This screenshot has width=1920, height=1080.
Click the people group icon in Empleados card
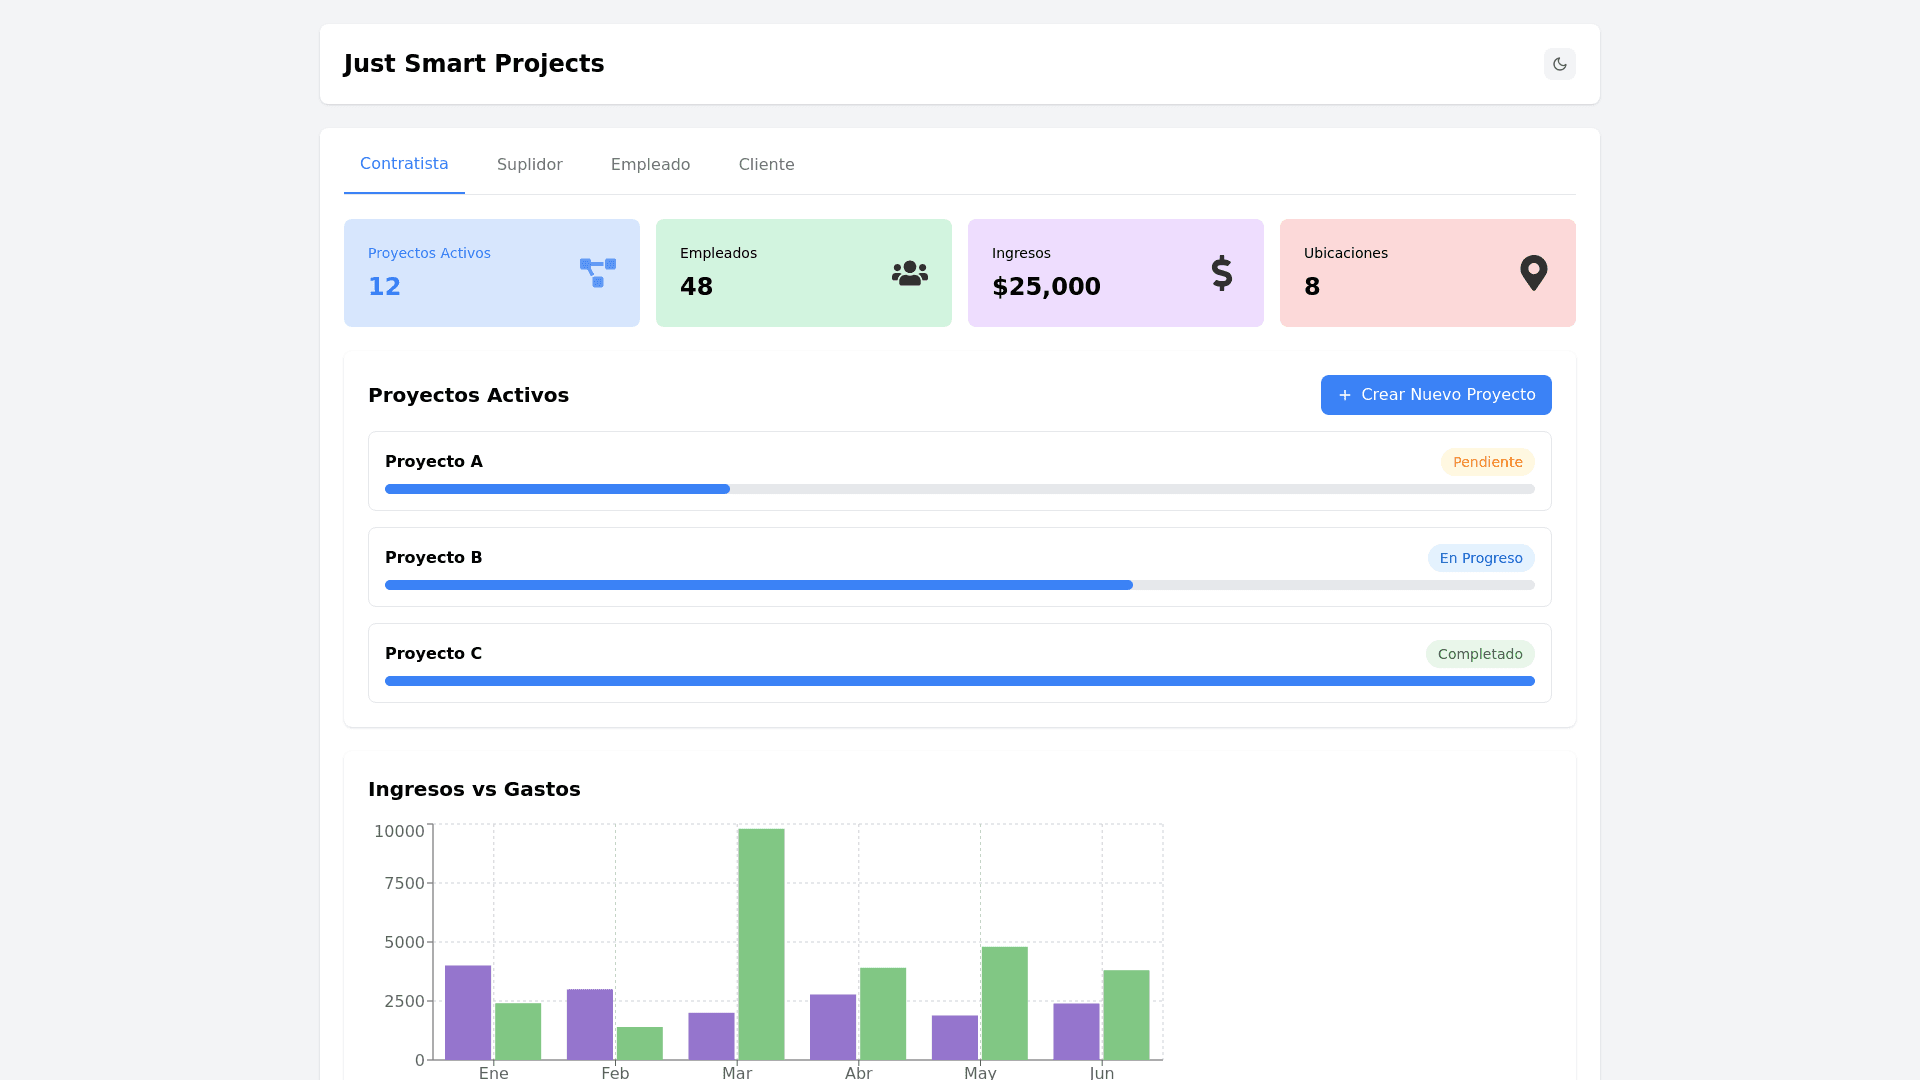click(x=909, y=273)
